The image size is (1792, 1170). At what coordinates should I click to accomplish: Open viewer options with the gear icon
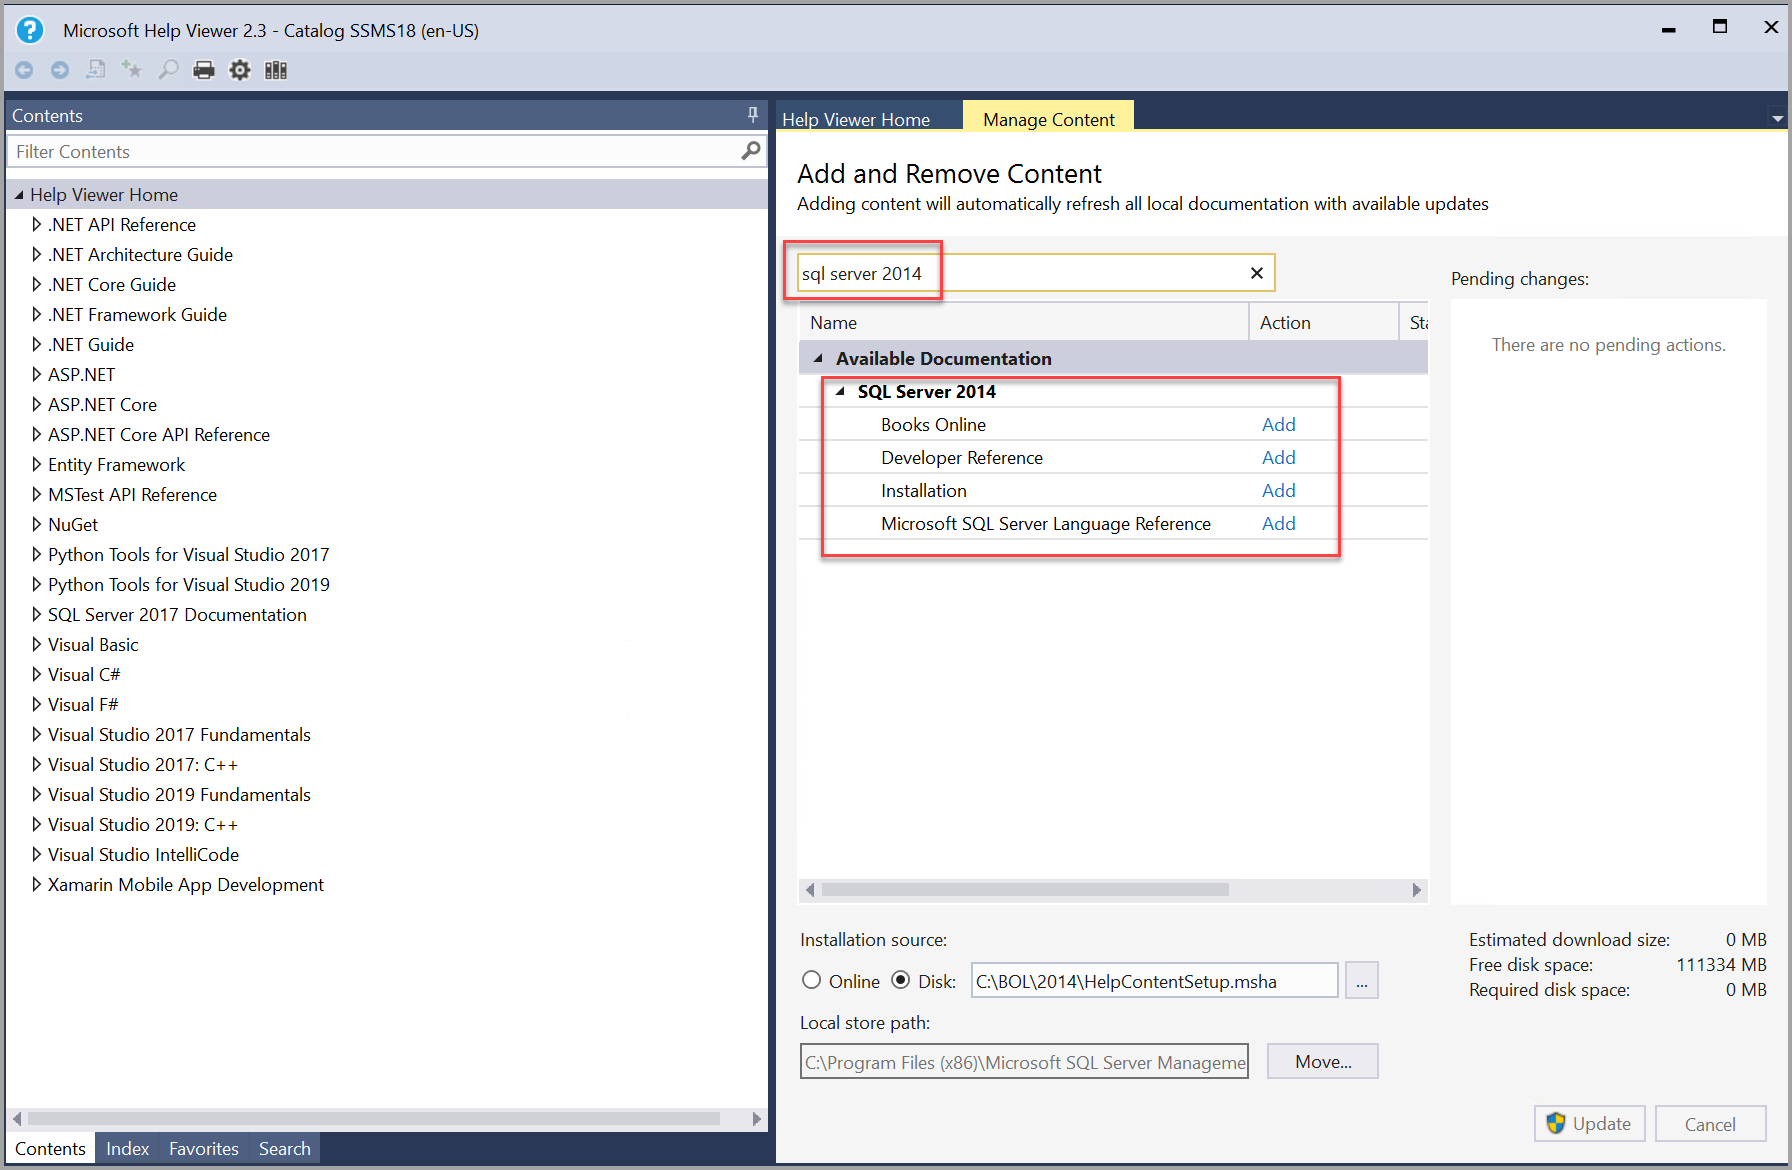(x=239, y=69)
